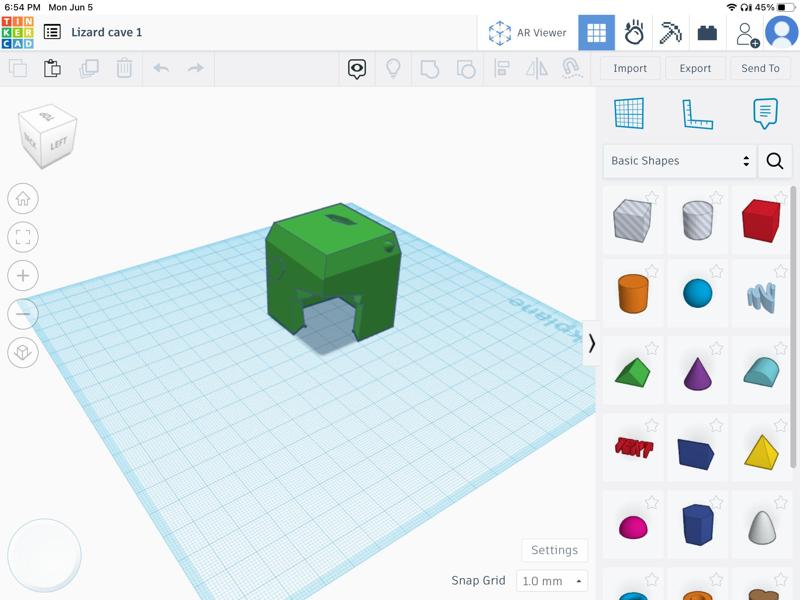This screenshot has height=600, width=800.
Task: Pick the blue Sphere shape
Action: click(x=697, y=293)
